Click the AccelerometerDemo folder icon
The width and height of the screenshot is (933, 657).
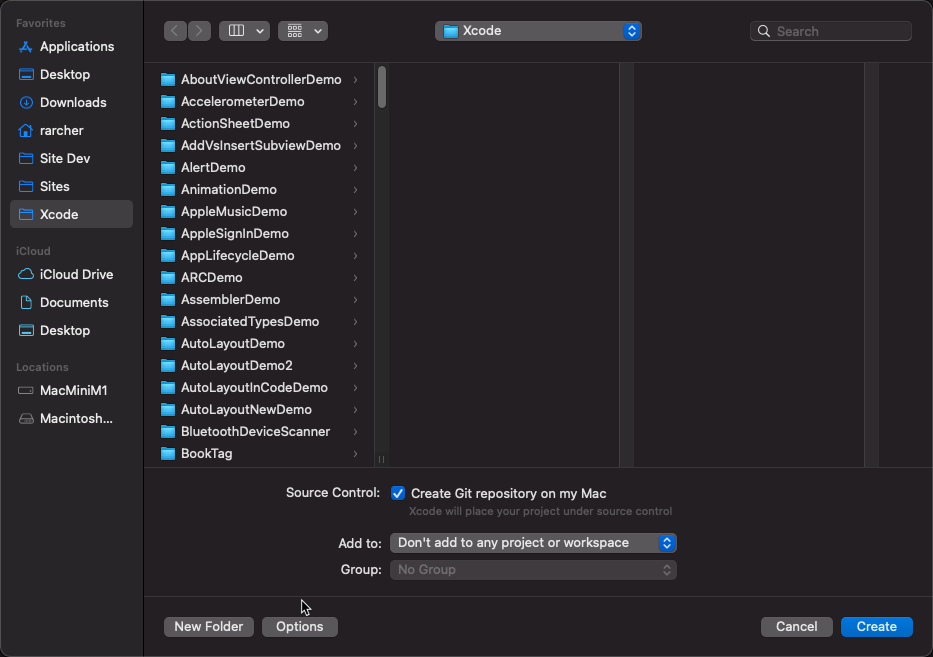(168, 102)
